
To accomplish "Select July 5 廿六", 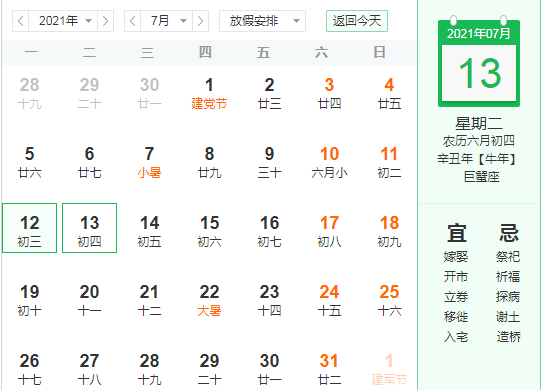I will pyautogui.click(x=29, y=162).
